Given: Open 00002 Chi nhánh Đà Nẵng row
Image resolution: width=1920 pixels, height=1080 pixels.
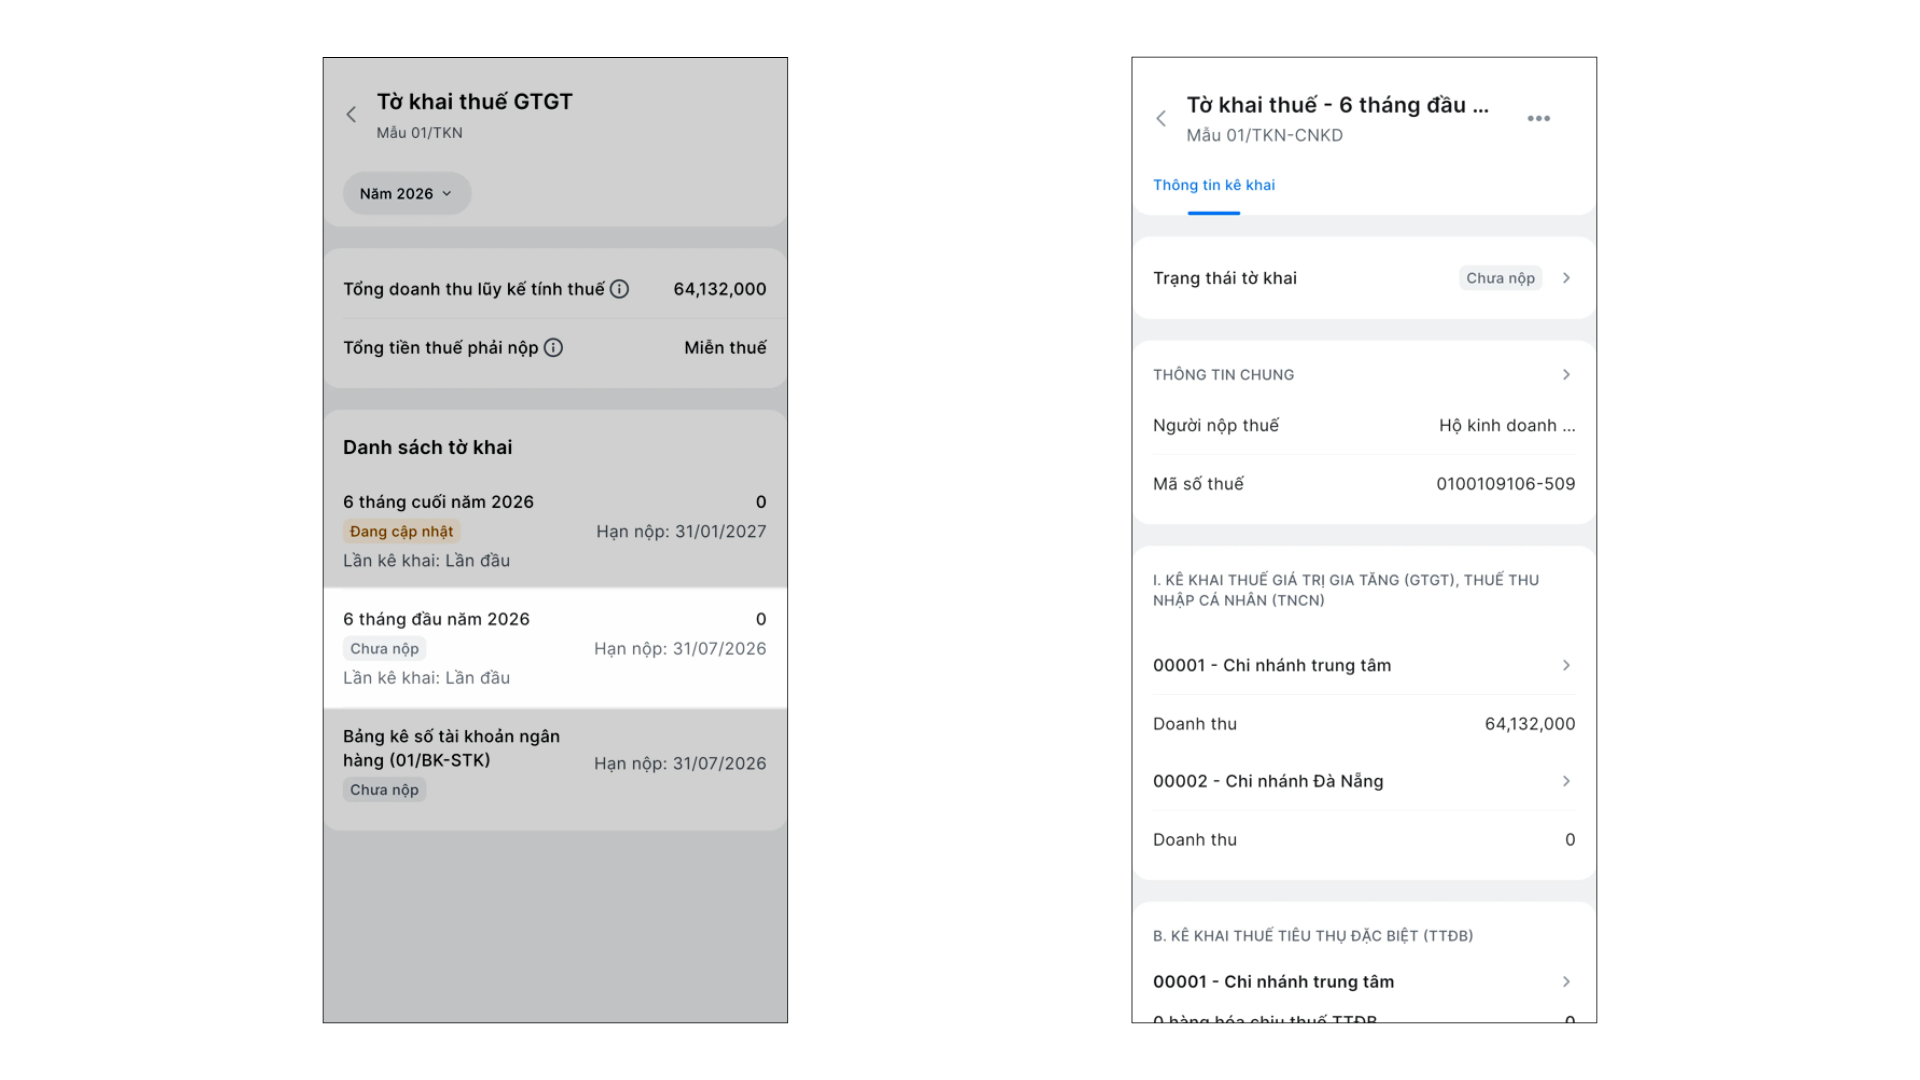Looking at the screenshot, I should tap(1364, 782).
